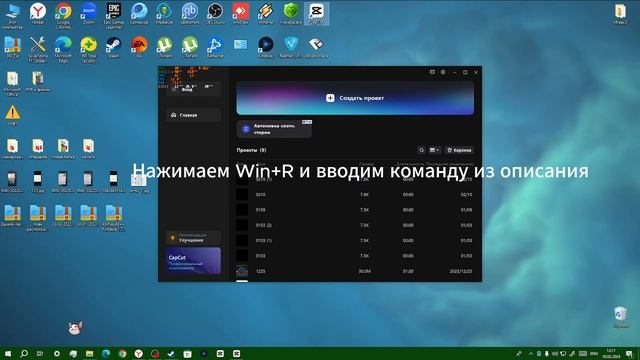
Task: Open the CapCut settings gear in title bar
Action: (443, 72)
